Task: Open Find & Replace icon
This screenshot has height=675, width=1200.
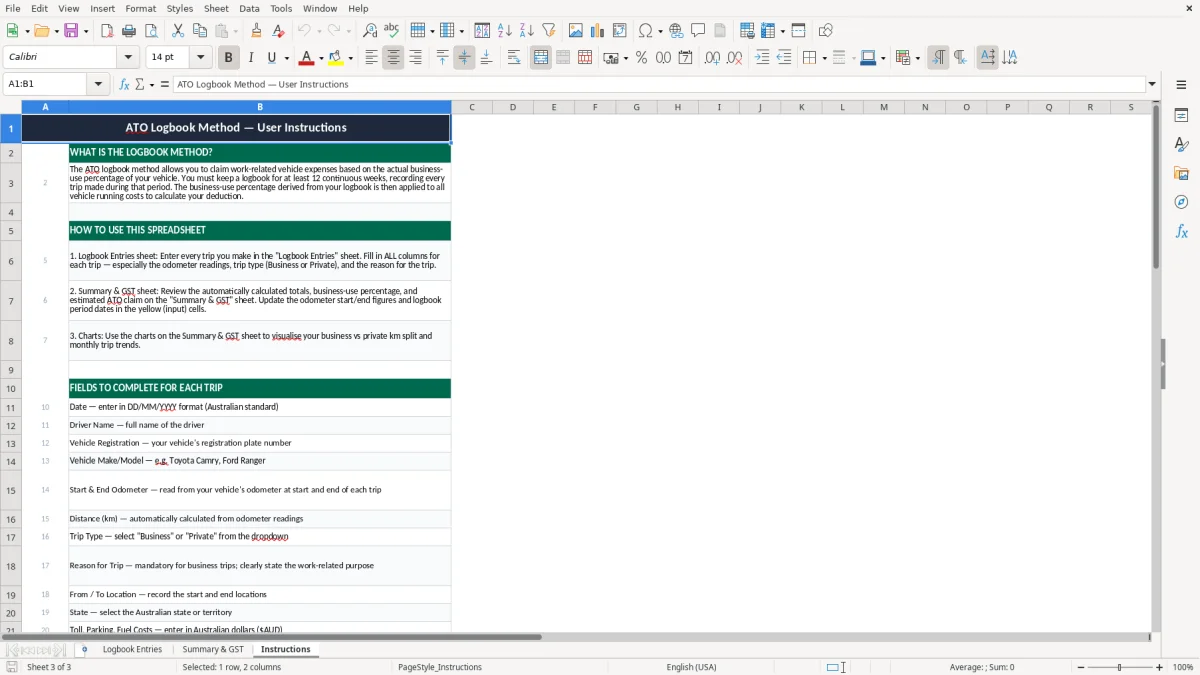Action: click(370, 31)
